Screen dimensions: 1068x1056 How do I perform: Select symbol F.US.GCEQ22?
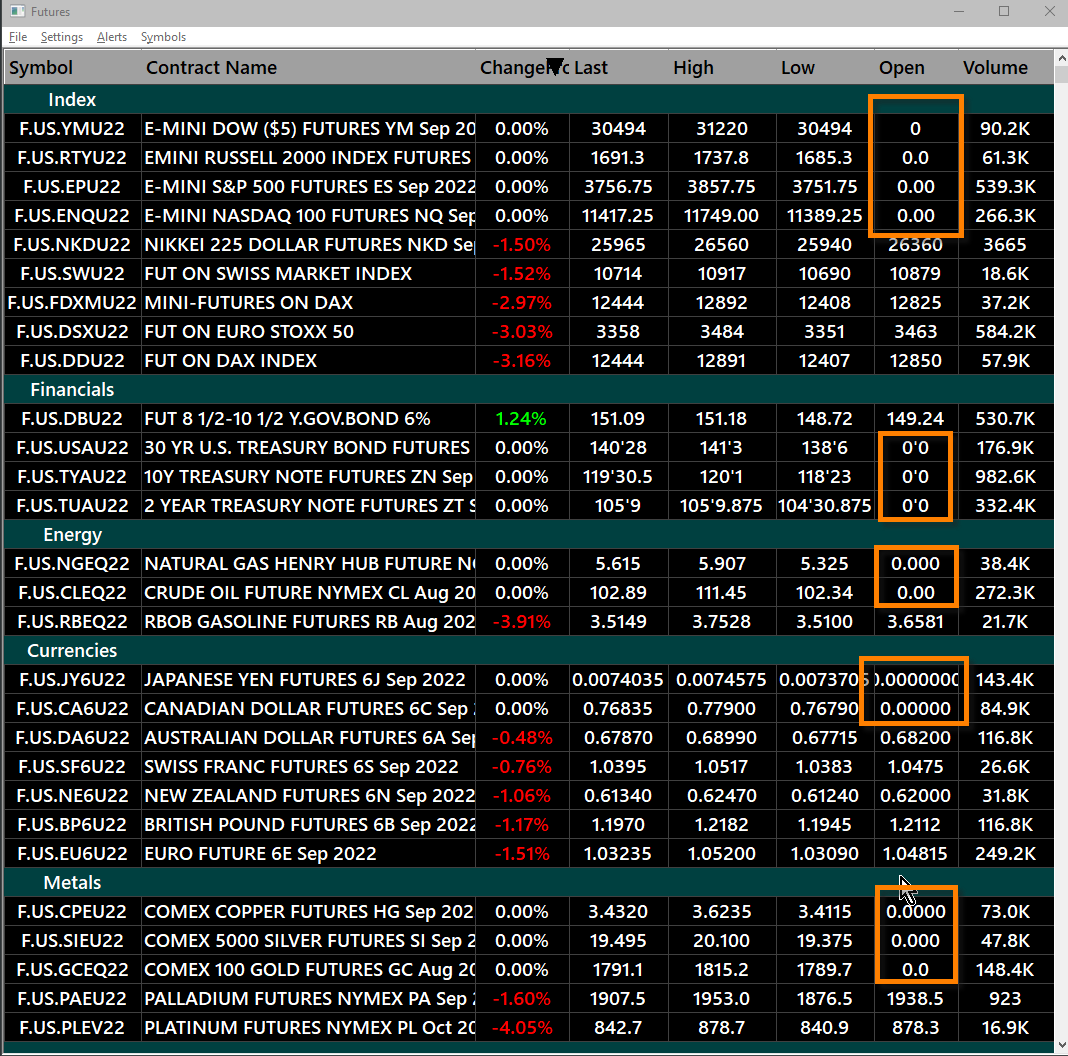tap(72, 969)
